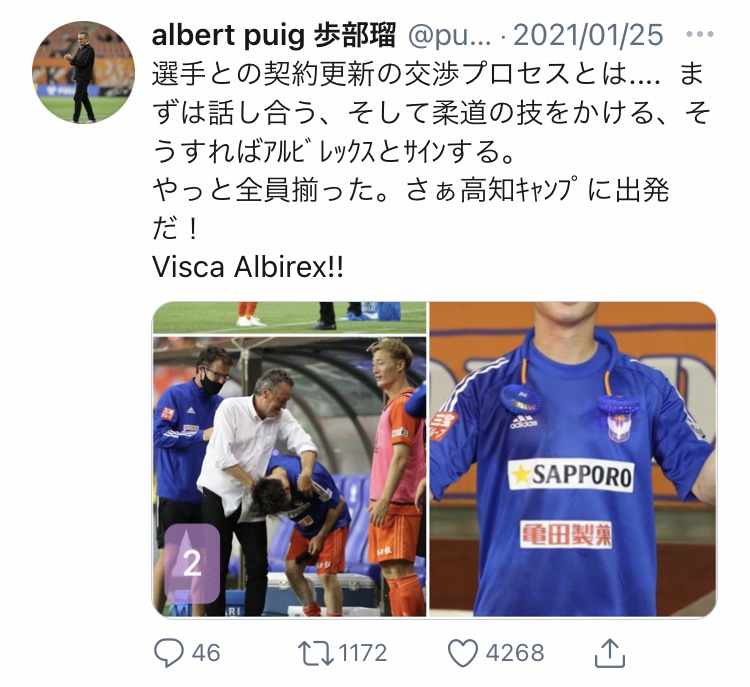Tap the first line of Japanese tweet text
Screen dimensions: 750x687
[428, 74]
